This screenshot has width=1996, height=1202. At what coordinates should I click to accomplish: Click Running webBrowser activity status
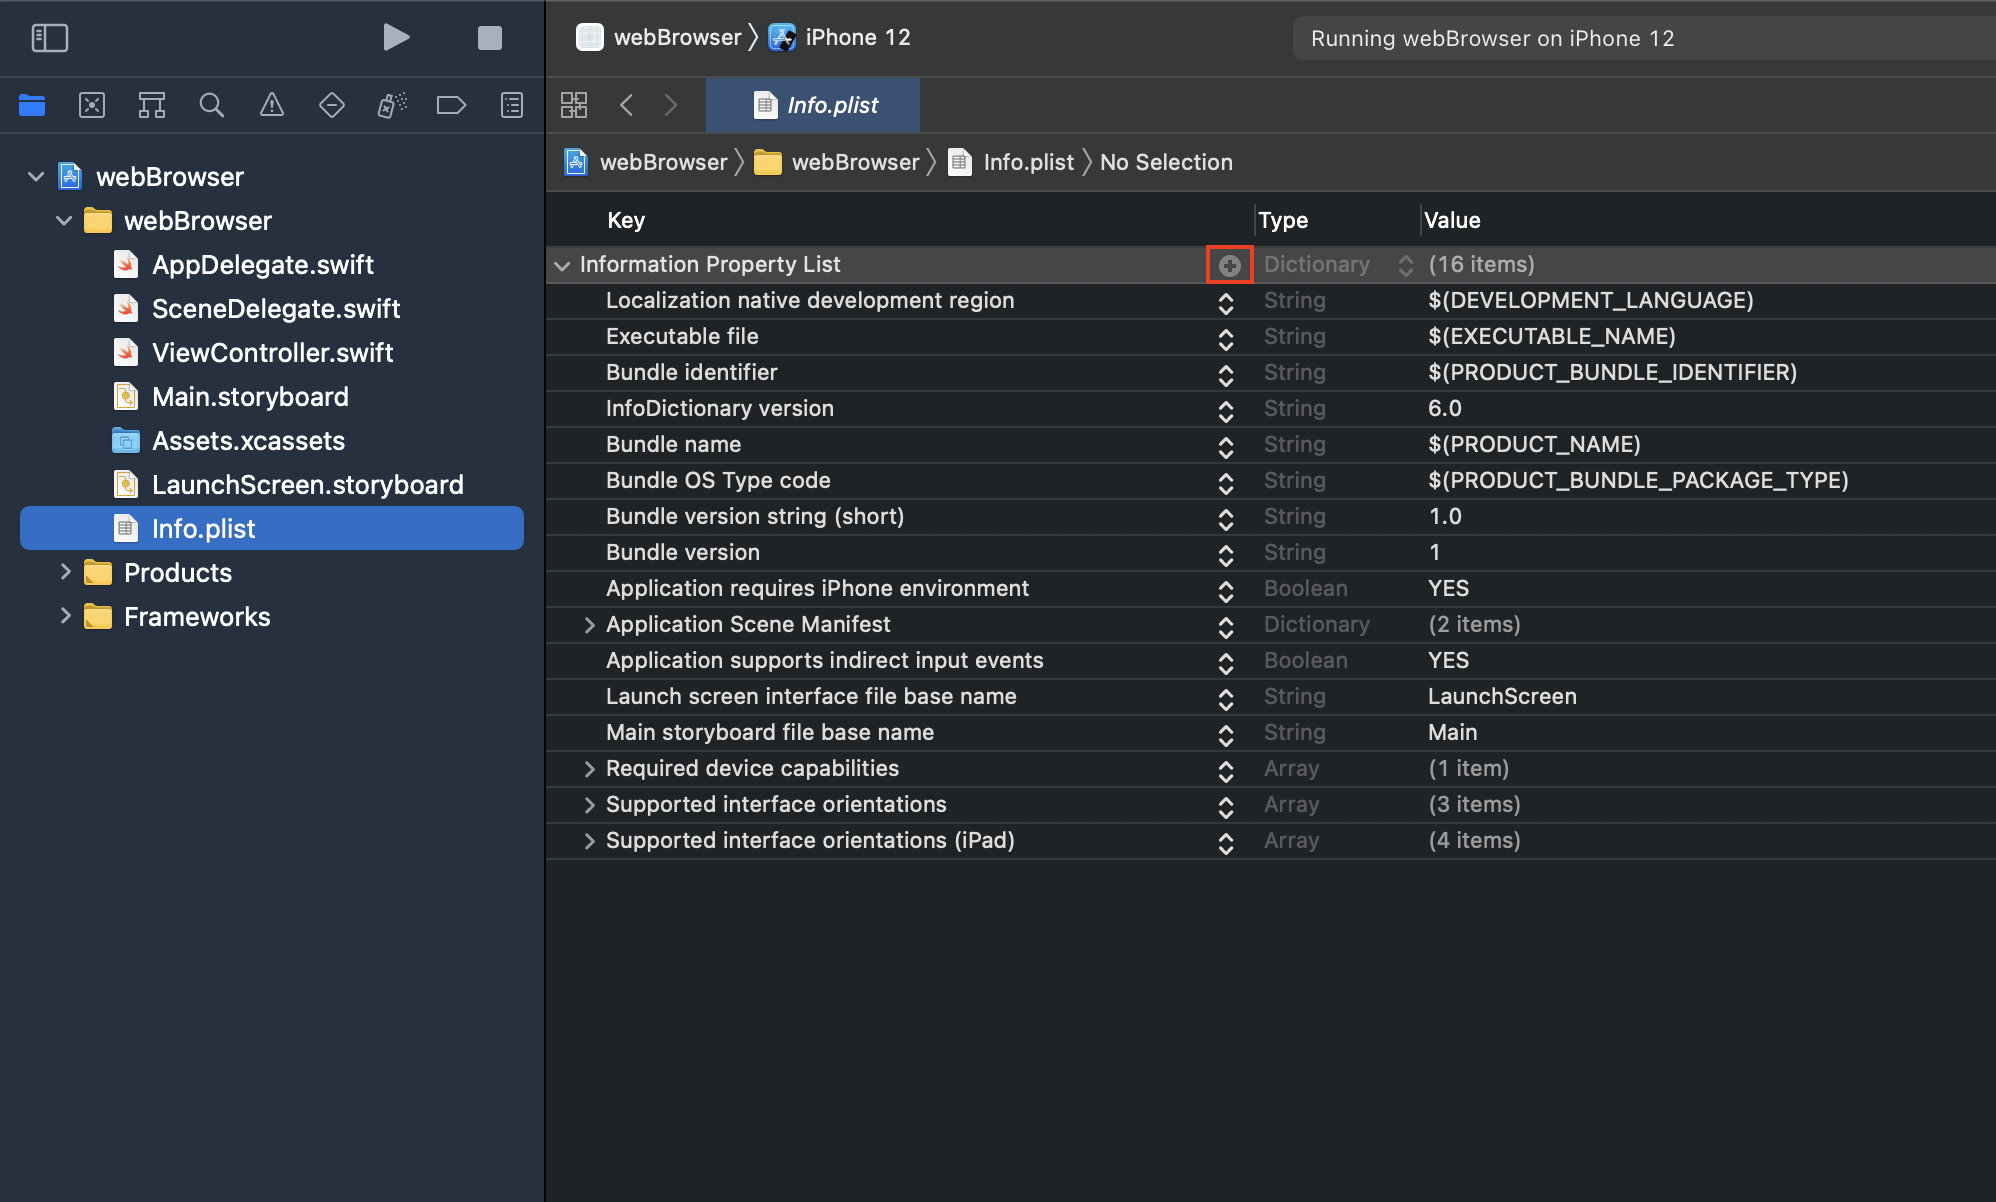coord(1492,38)
